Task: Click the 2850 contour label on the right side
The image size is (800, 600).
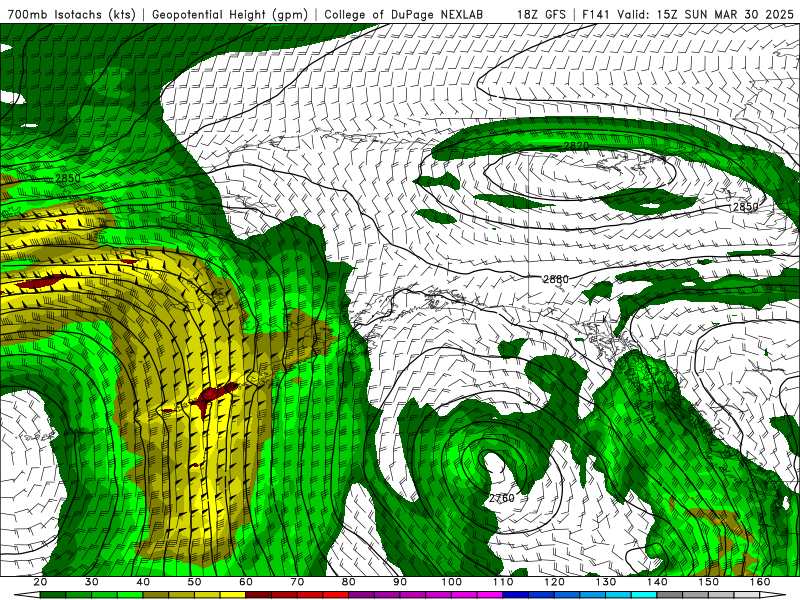Action: tap(745, 206)
